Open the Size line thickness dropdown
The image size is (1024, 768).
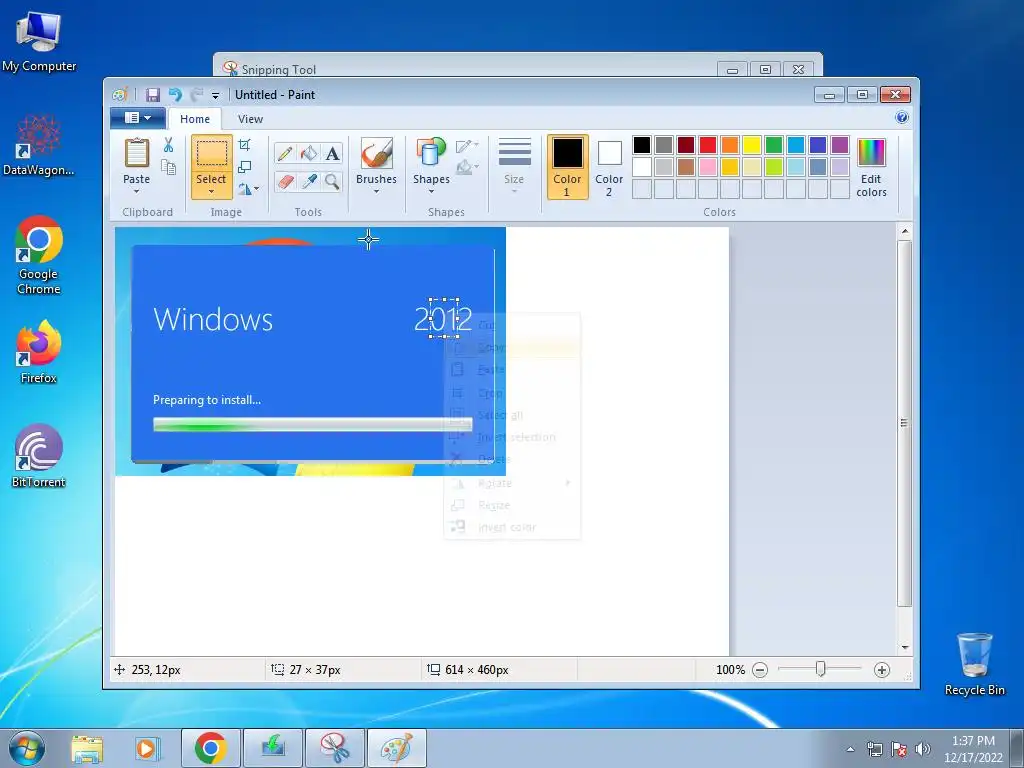(x=515, y=165)
